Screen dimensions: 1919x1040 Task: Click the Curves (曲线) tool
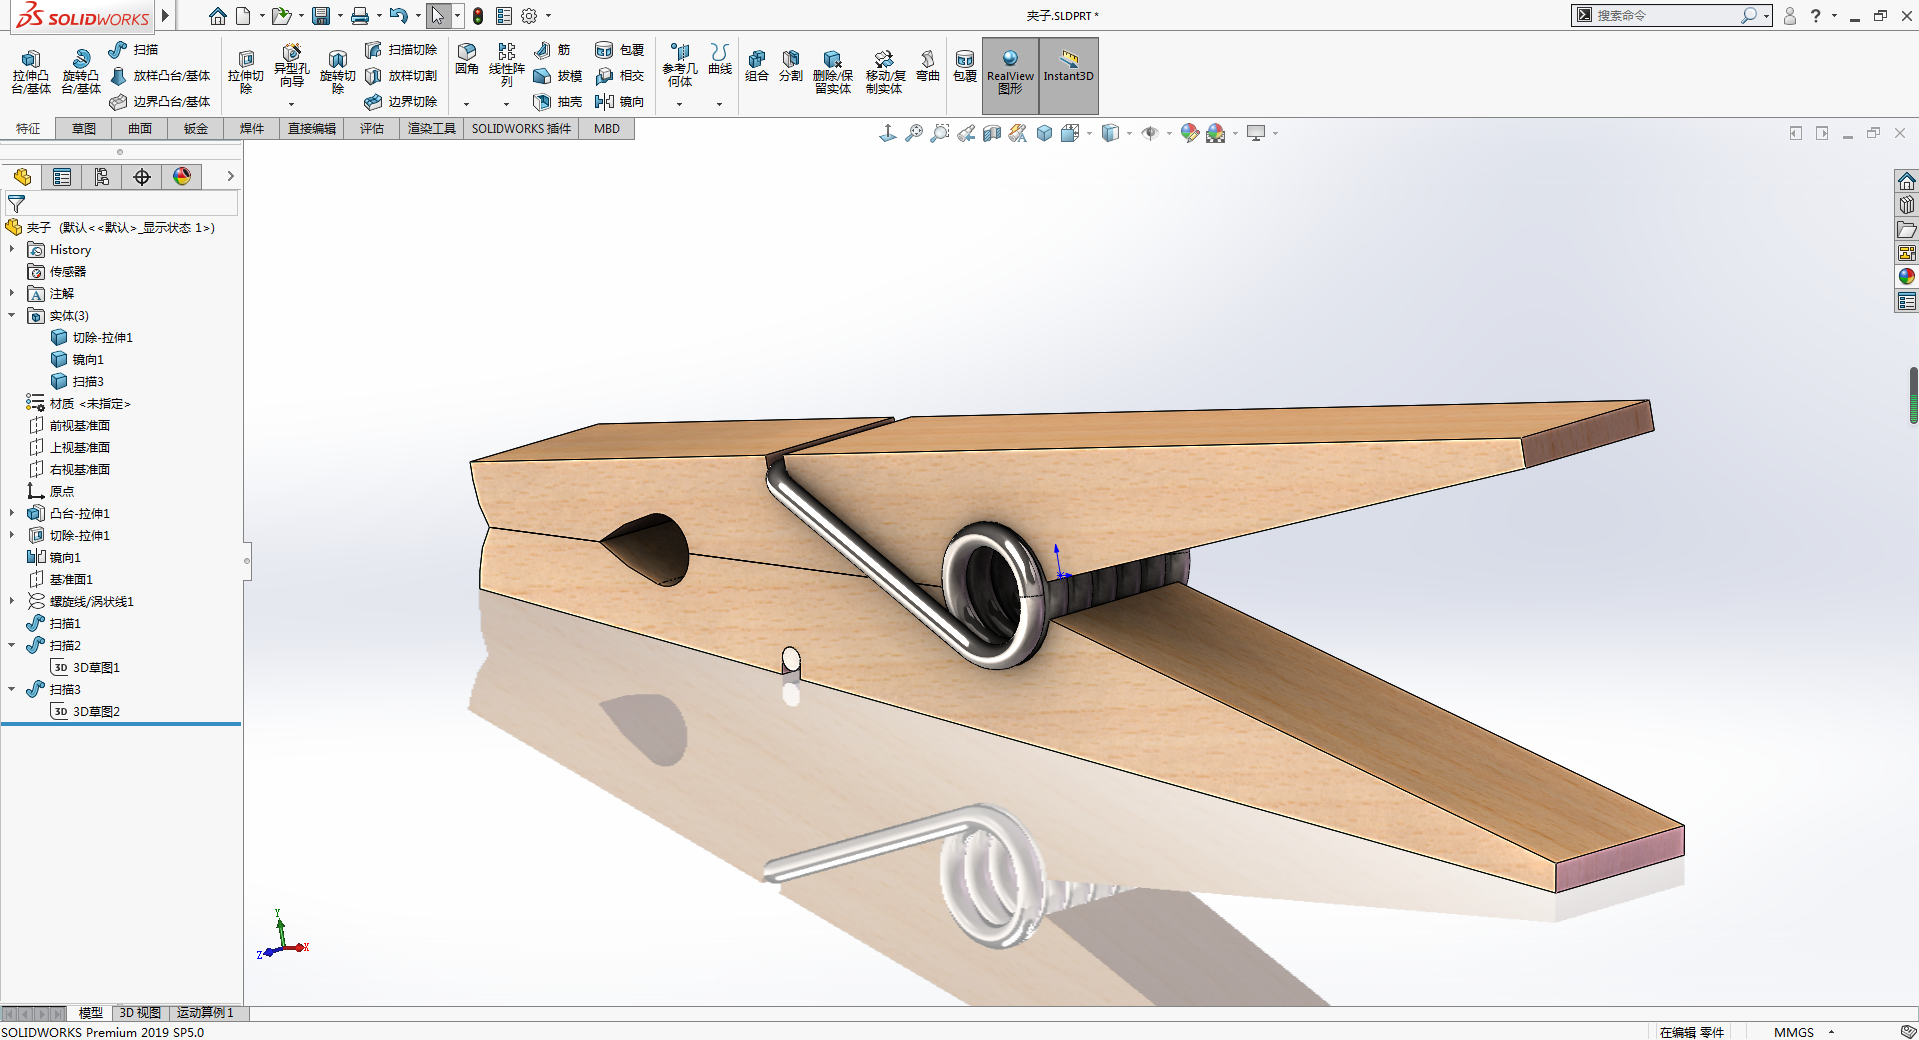[720, 59]
